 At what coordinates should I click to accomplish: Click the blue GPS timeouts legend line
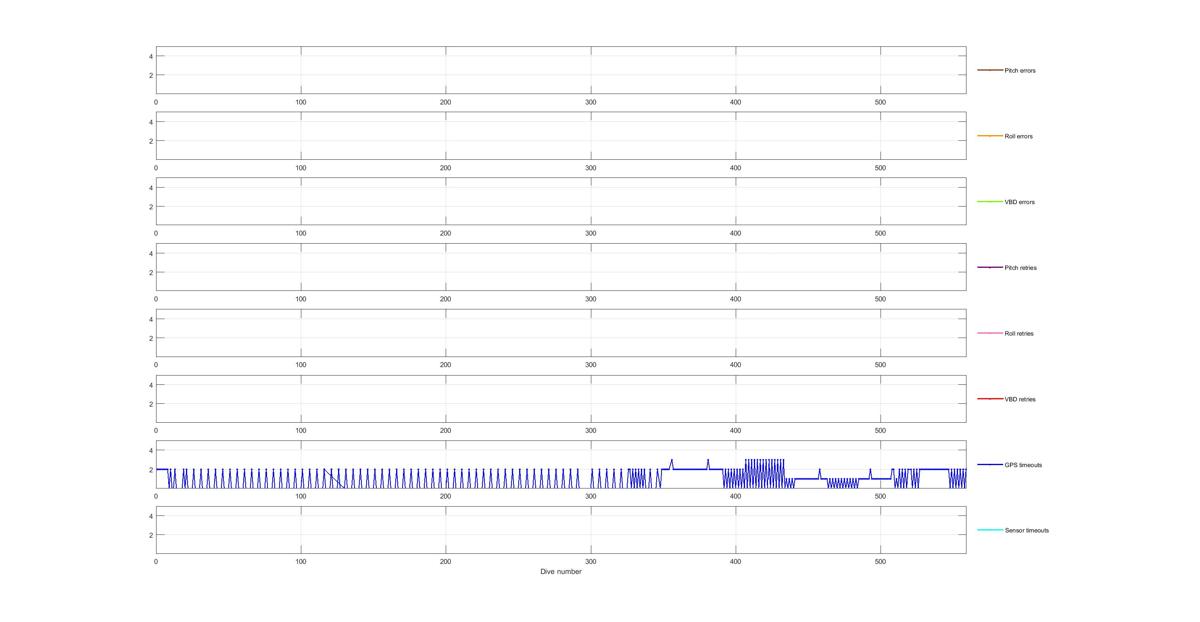pyautogui.click(x=989, y=465)
